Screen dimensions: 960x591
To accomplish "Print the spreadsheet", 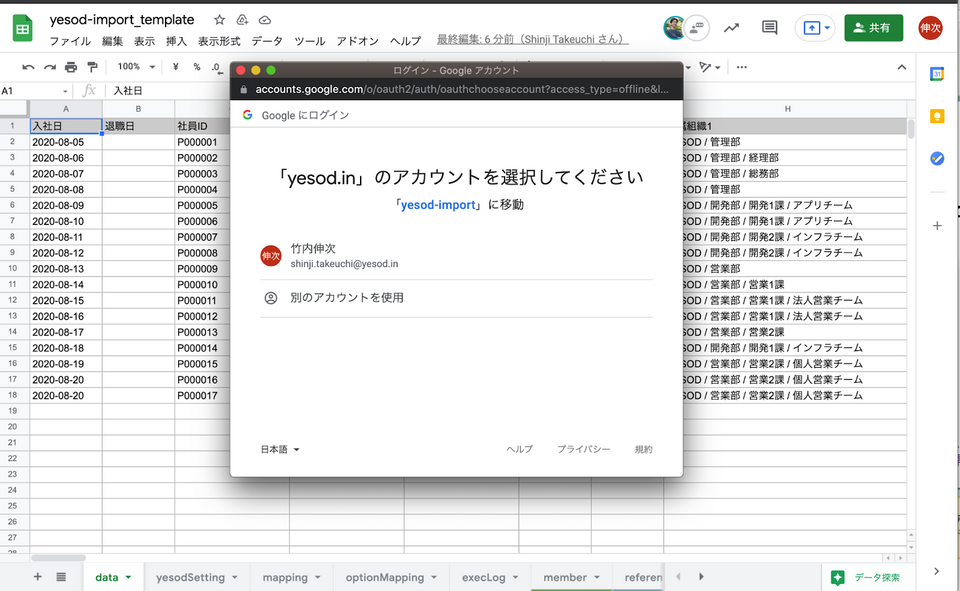I will (x=71, y=67).
